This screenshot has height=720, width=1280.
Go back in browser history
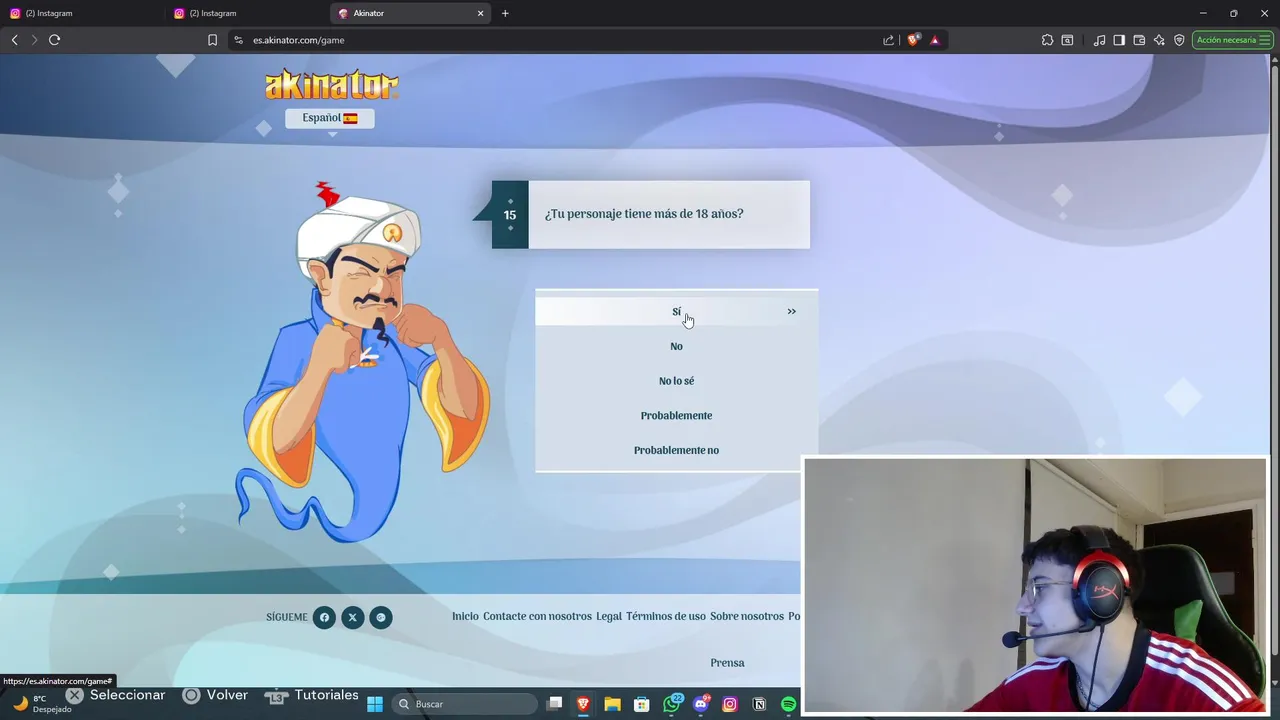pos(14,40)
